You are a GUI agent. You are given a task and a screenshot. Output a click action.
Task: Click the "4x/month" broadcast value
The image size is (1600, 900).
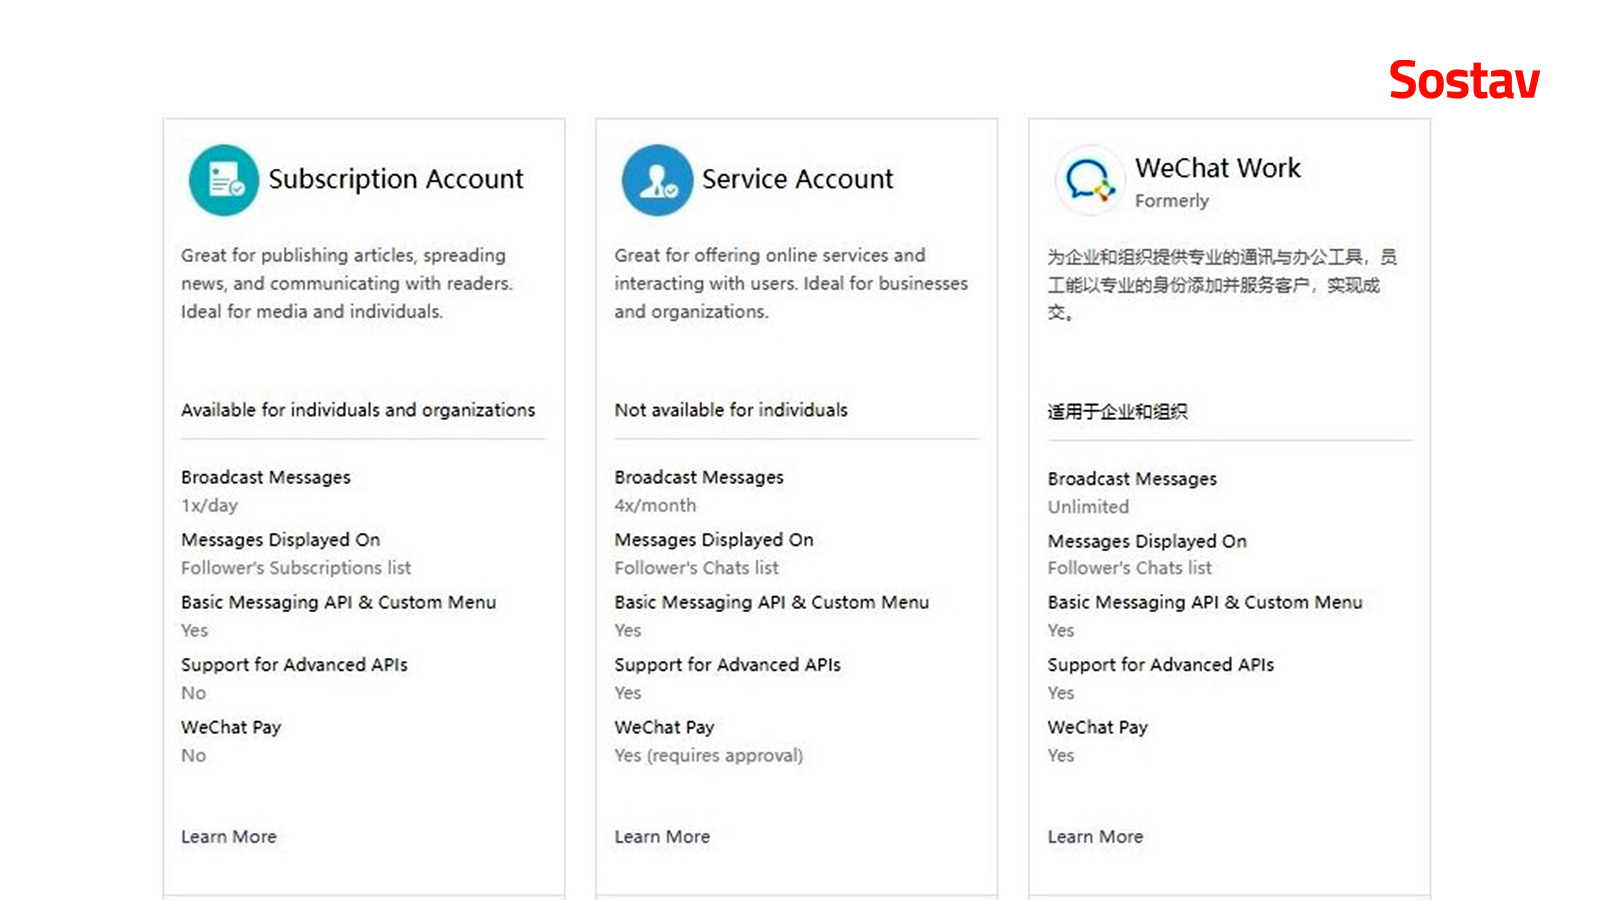pos(655,506)
